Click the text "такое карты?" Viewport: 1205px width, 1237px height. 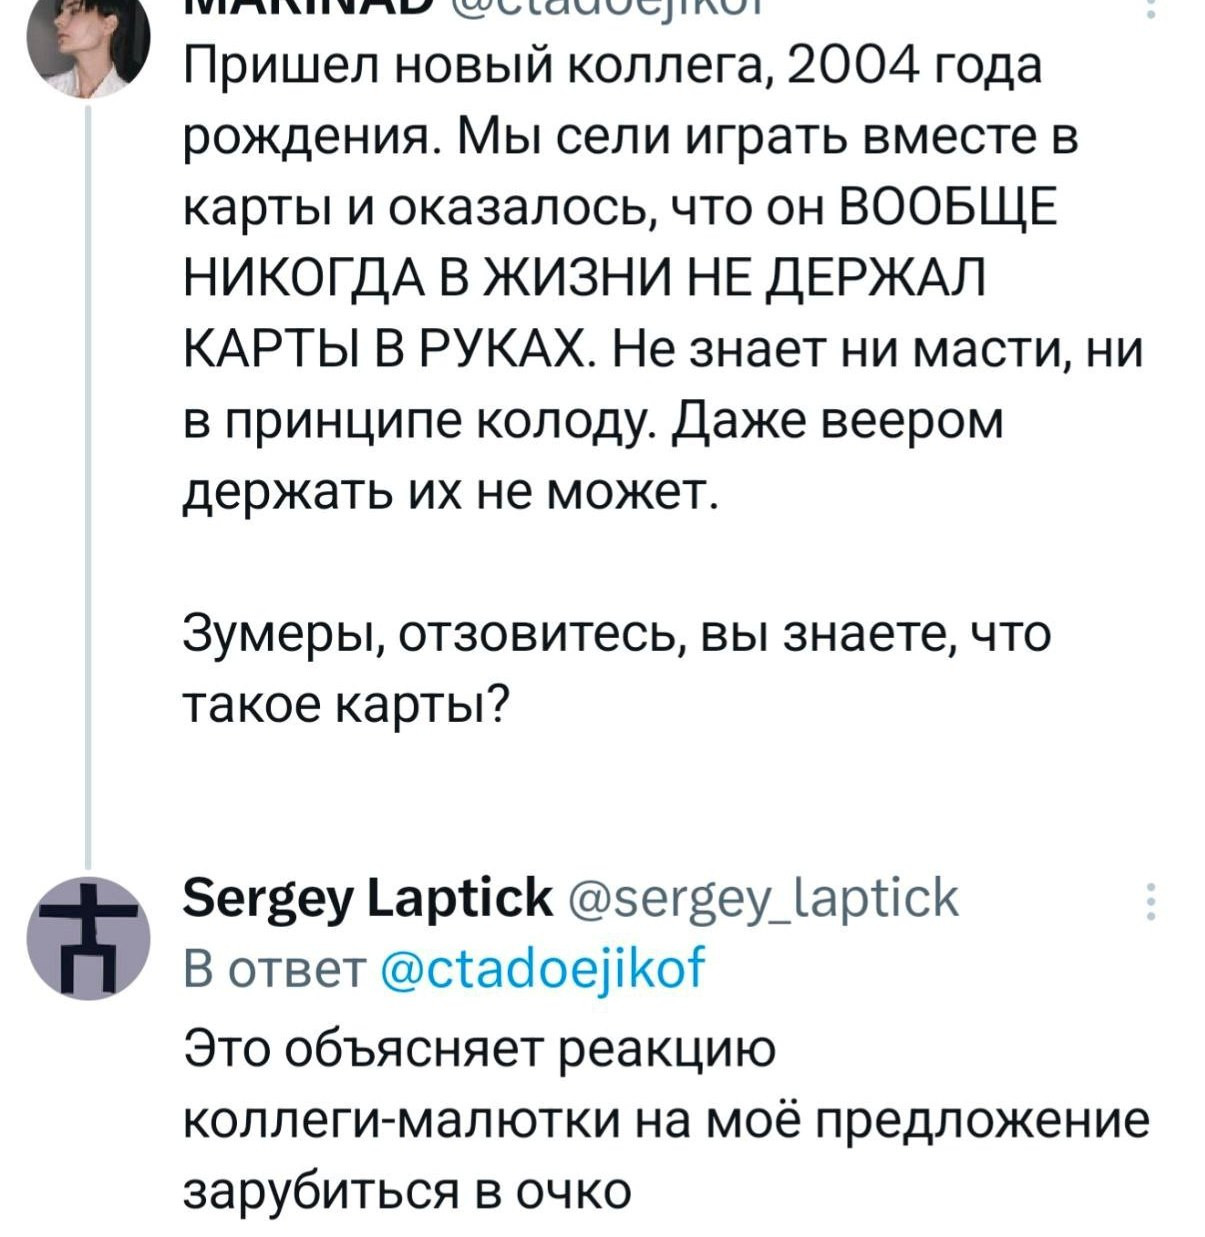(x=347, y=706)
